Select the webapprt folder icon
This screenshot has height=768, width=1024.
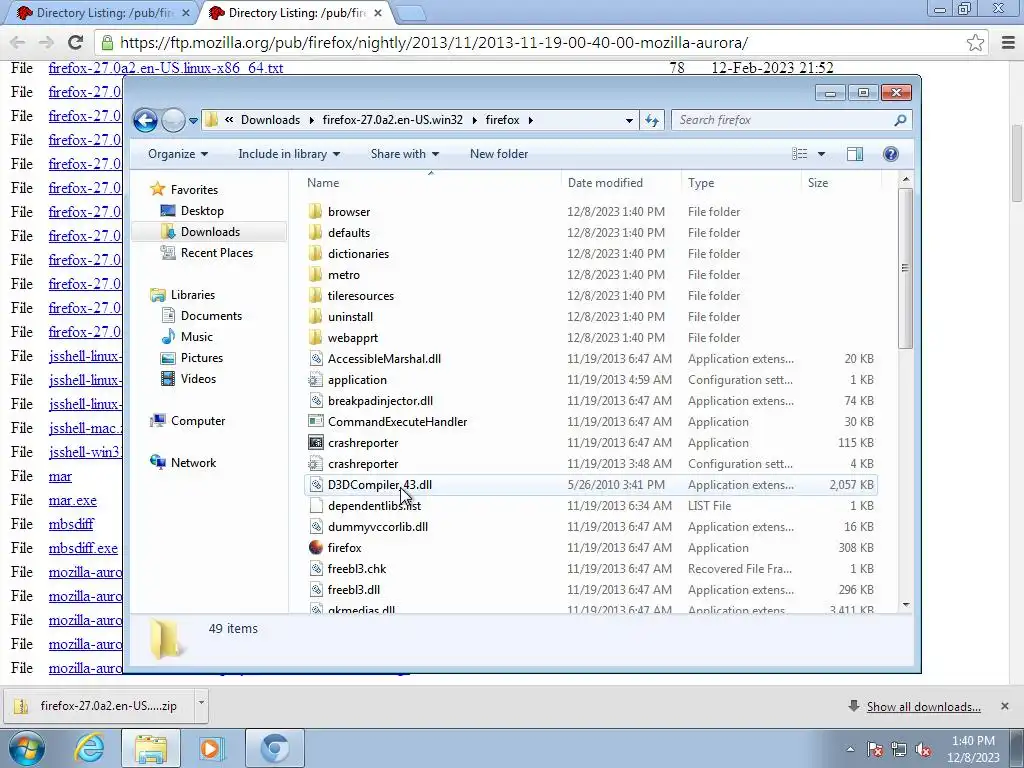tap(315, 338)
